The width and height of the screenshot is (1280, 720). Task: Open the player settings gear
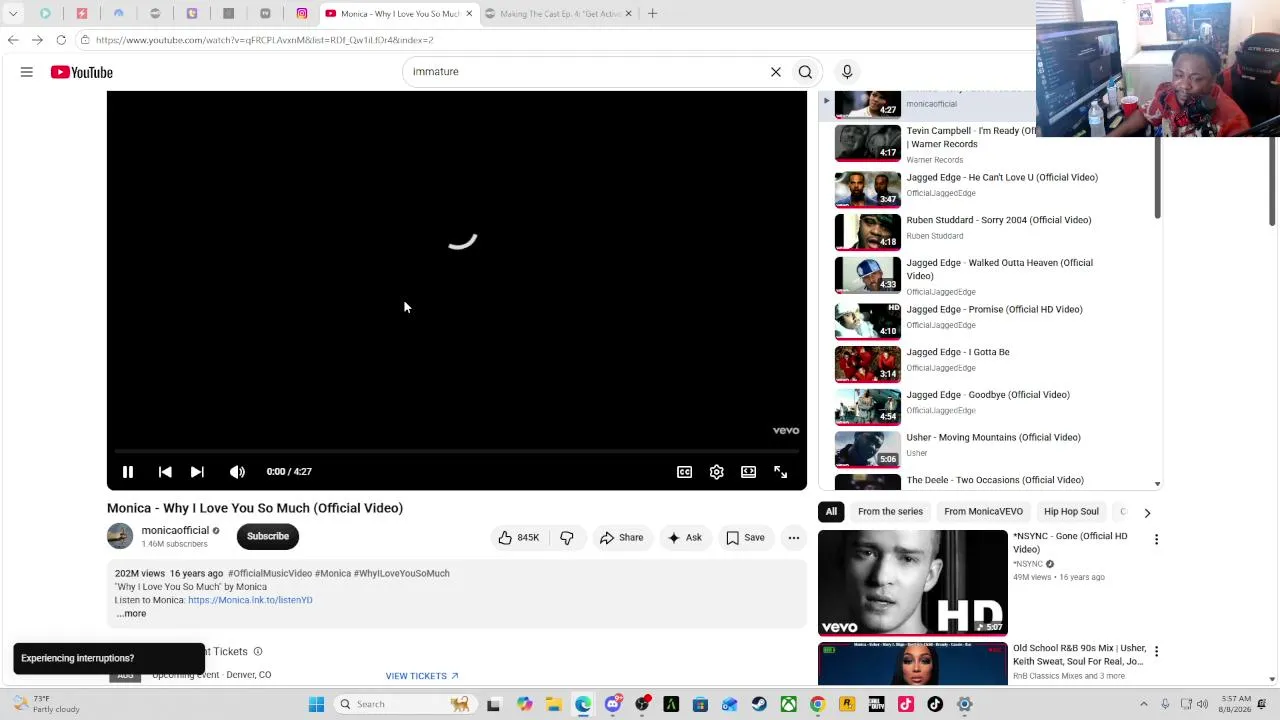(716, 472)
